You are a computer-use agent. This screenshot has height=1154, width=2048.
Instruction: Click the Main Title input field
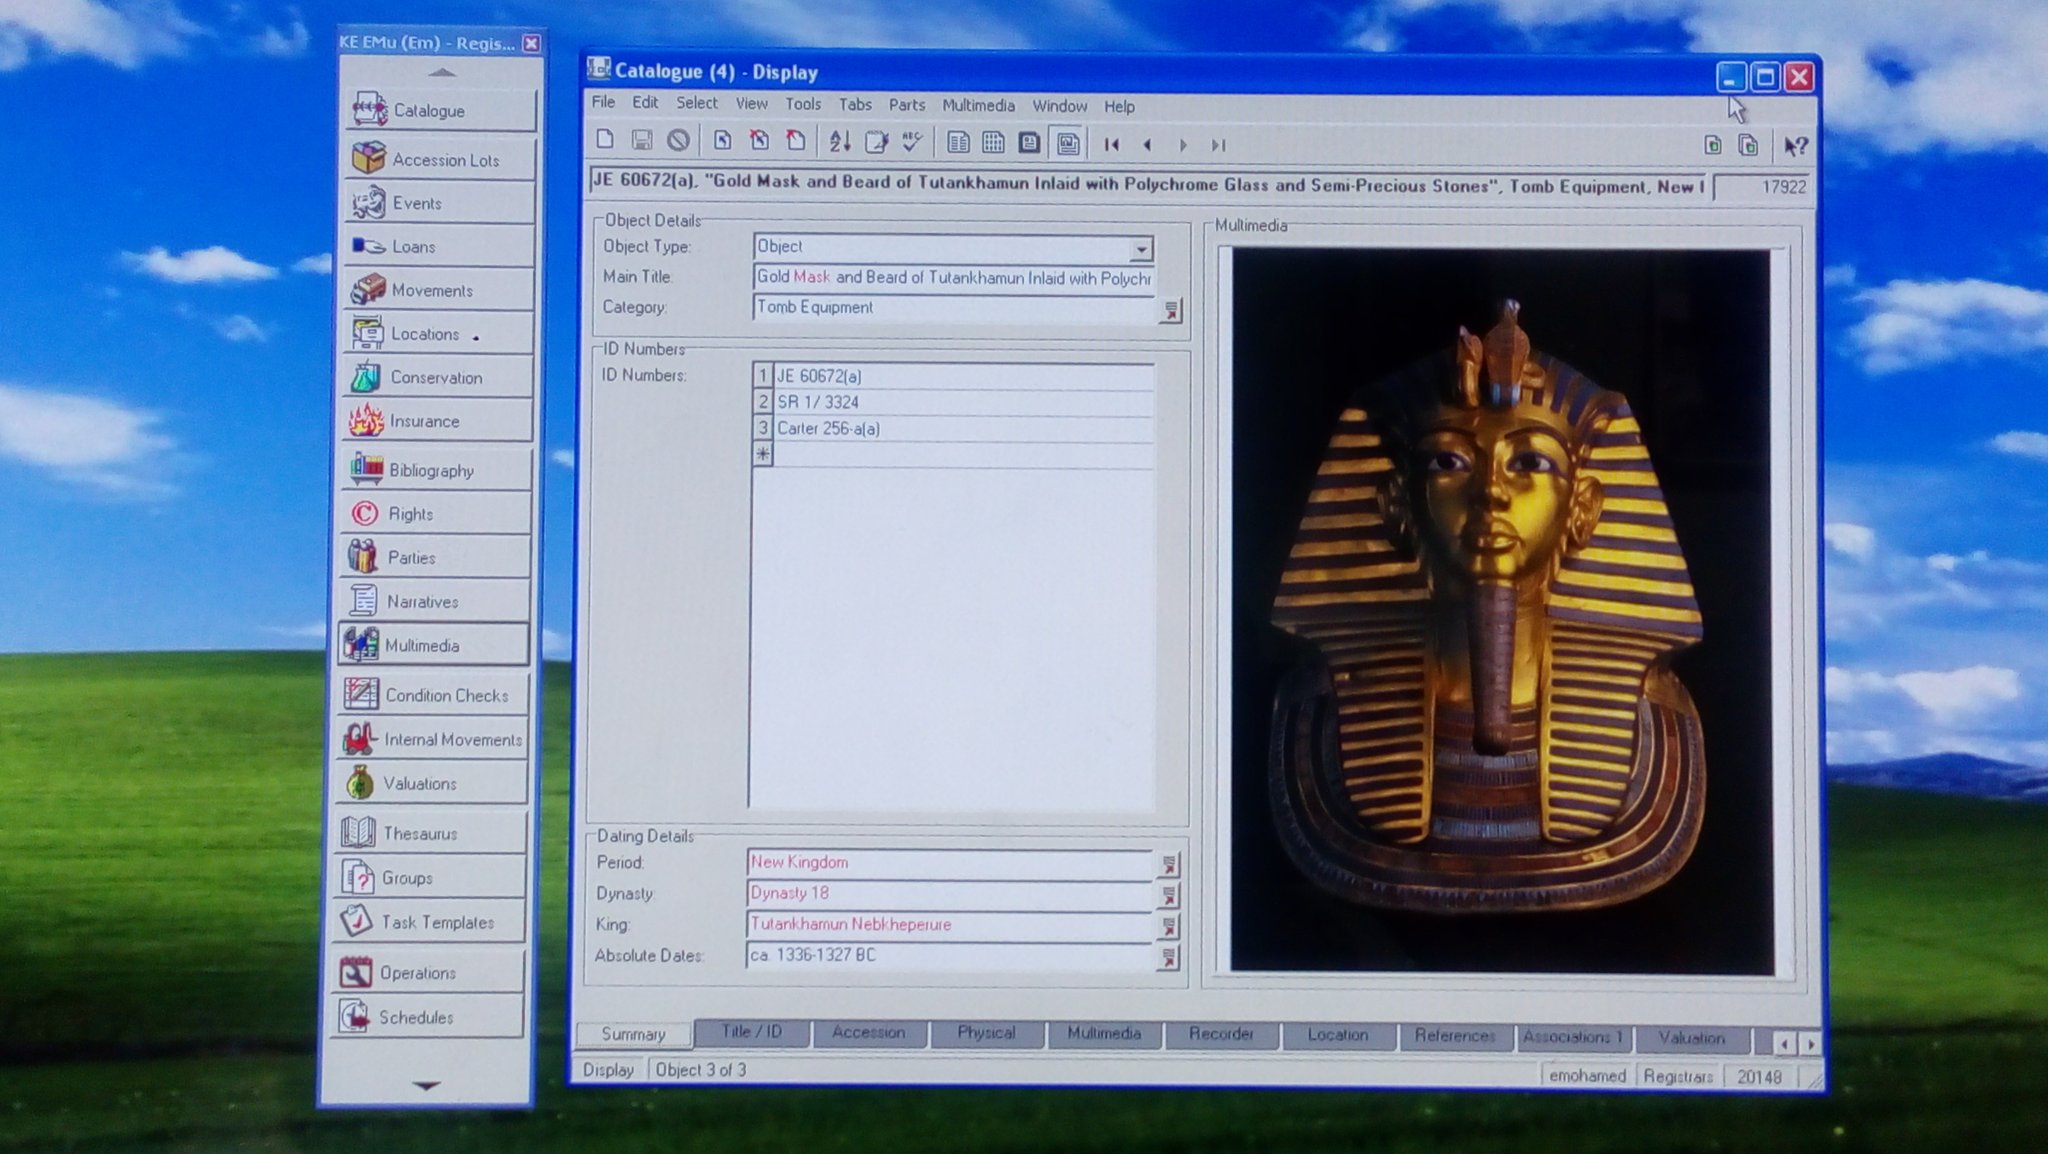(954, 278)
